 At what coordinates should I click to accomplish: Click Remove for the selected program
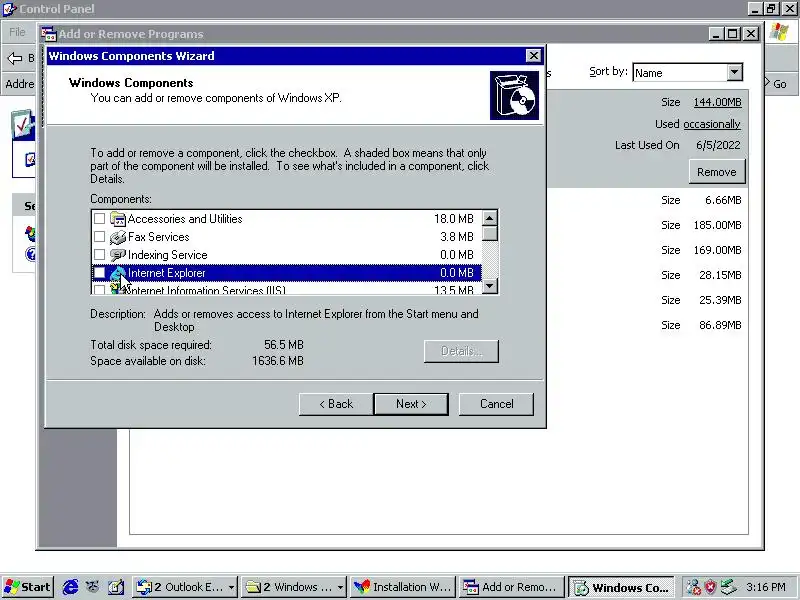click(717, 172)
